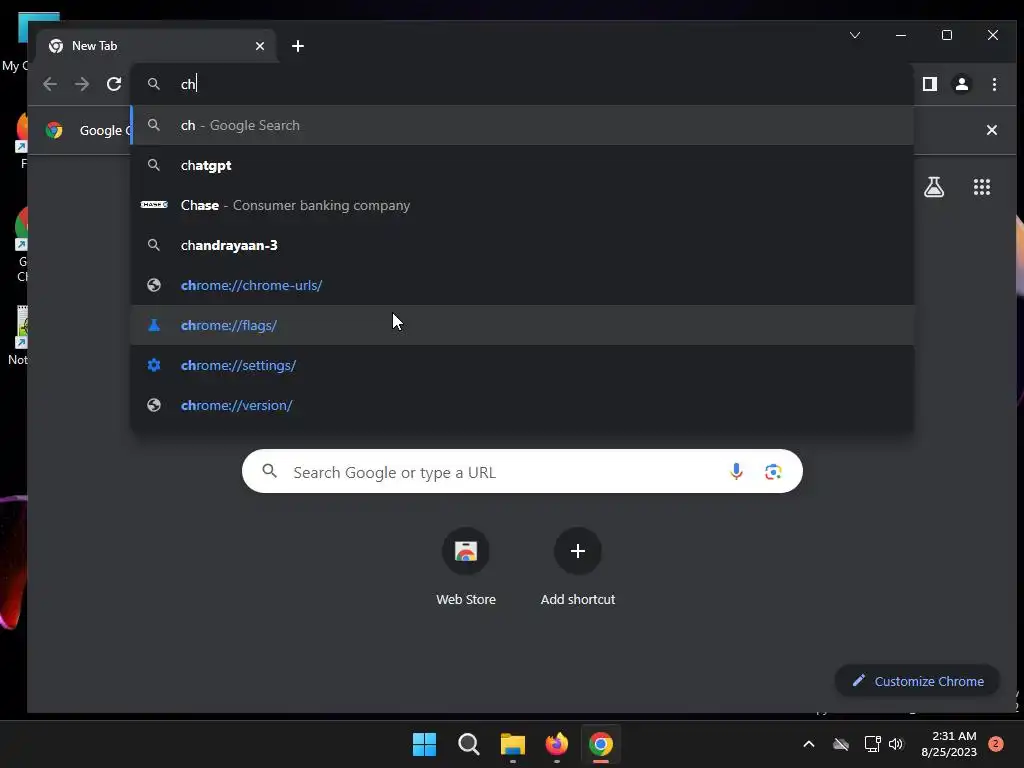Click the OneDrive cloud tray icon
This screenshot has height=768, width=1024.
click(840, 744)
